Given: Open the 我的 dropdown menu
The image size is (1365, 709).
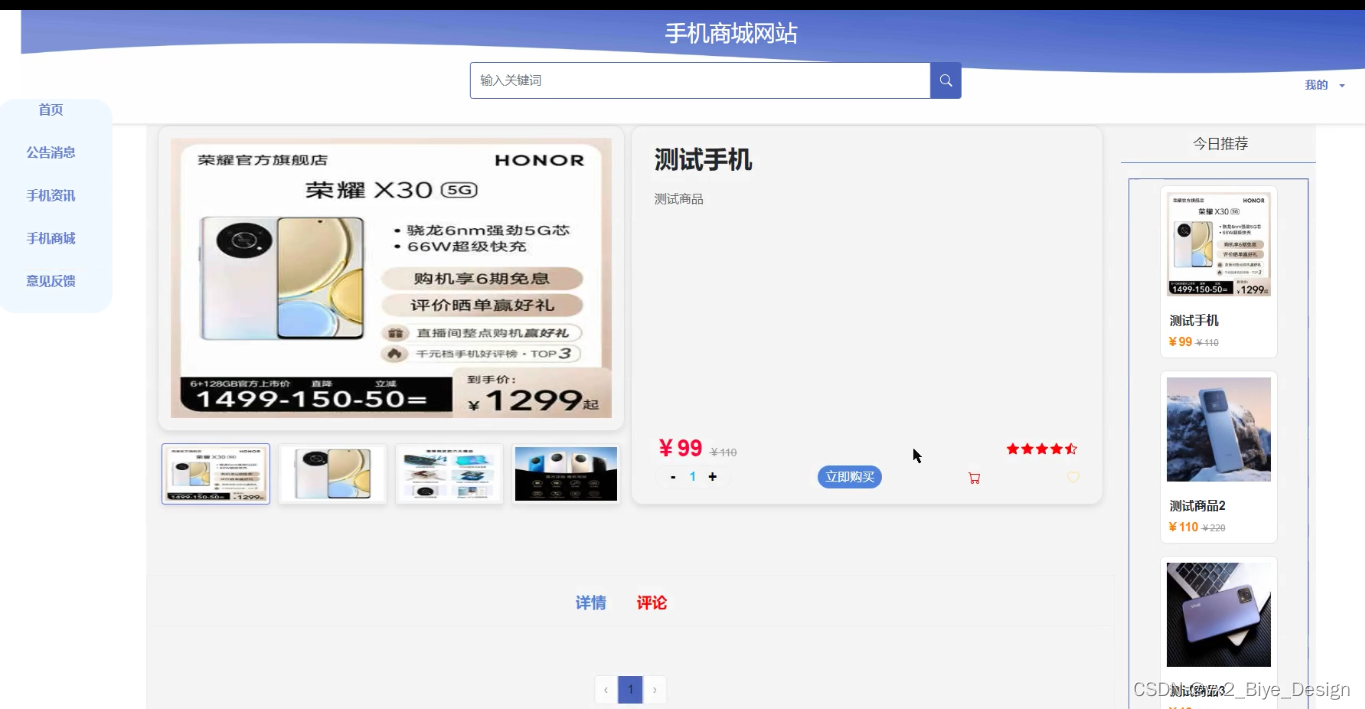Looking at the screenshot, I should tap(1325, 85).
